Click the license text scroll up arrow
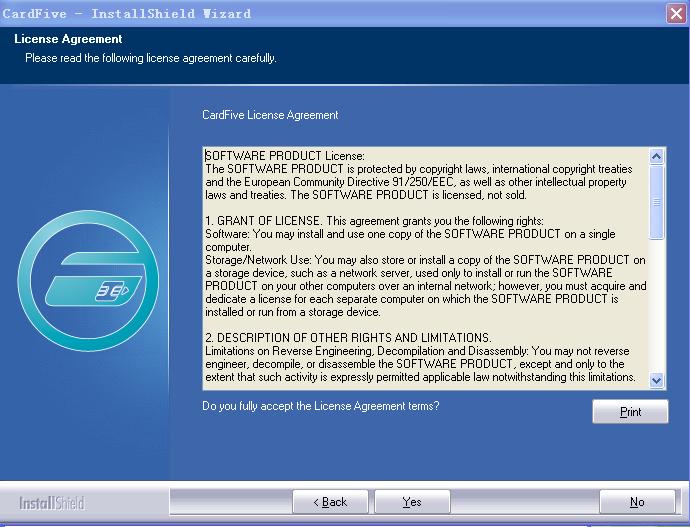The width and height of the screenshot is (690, 527). (x=657, y=156)
